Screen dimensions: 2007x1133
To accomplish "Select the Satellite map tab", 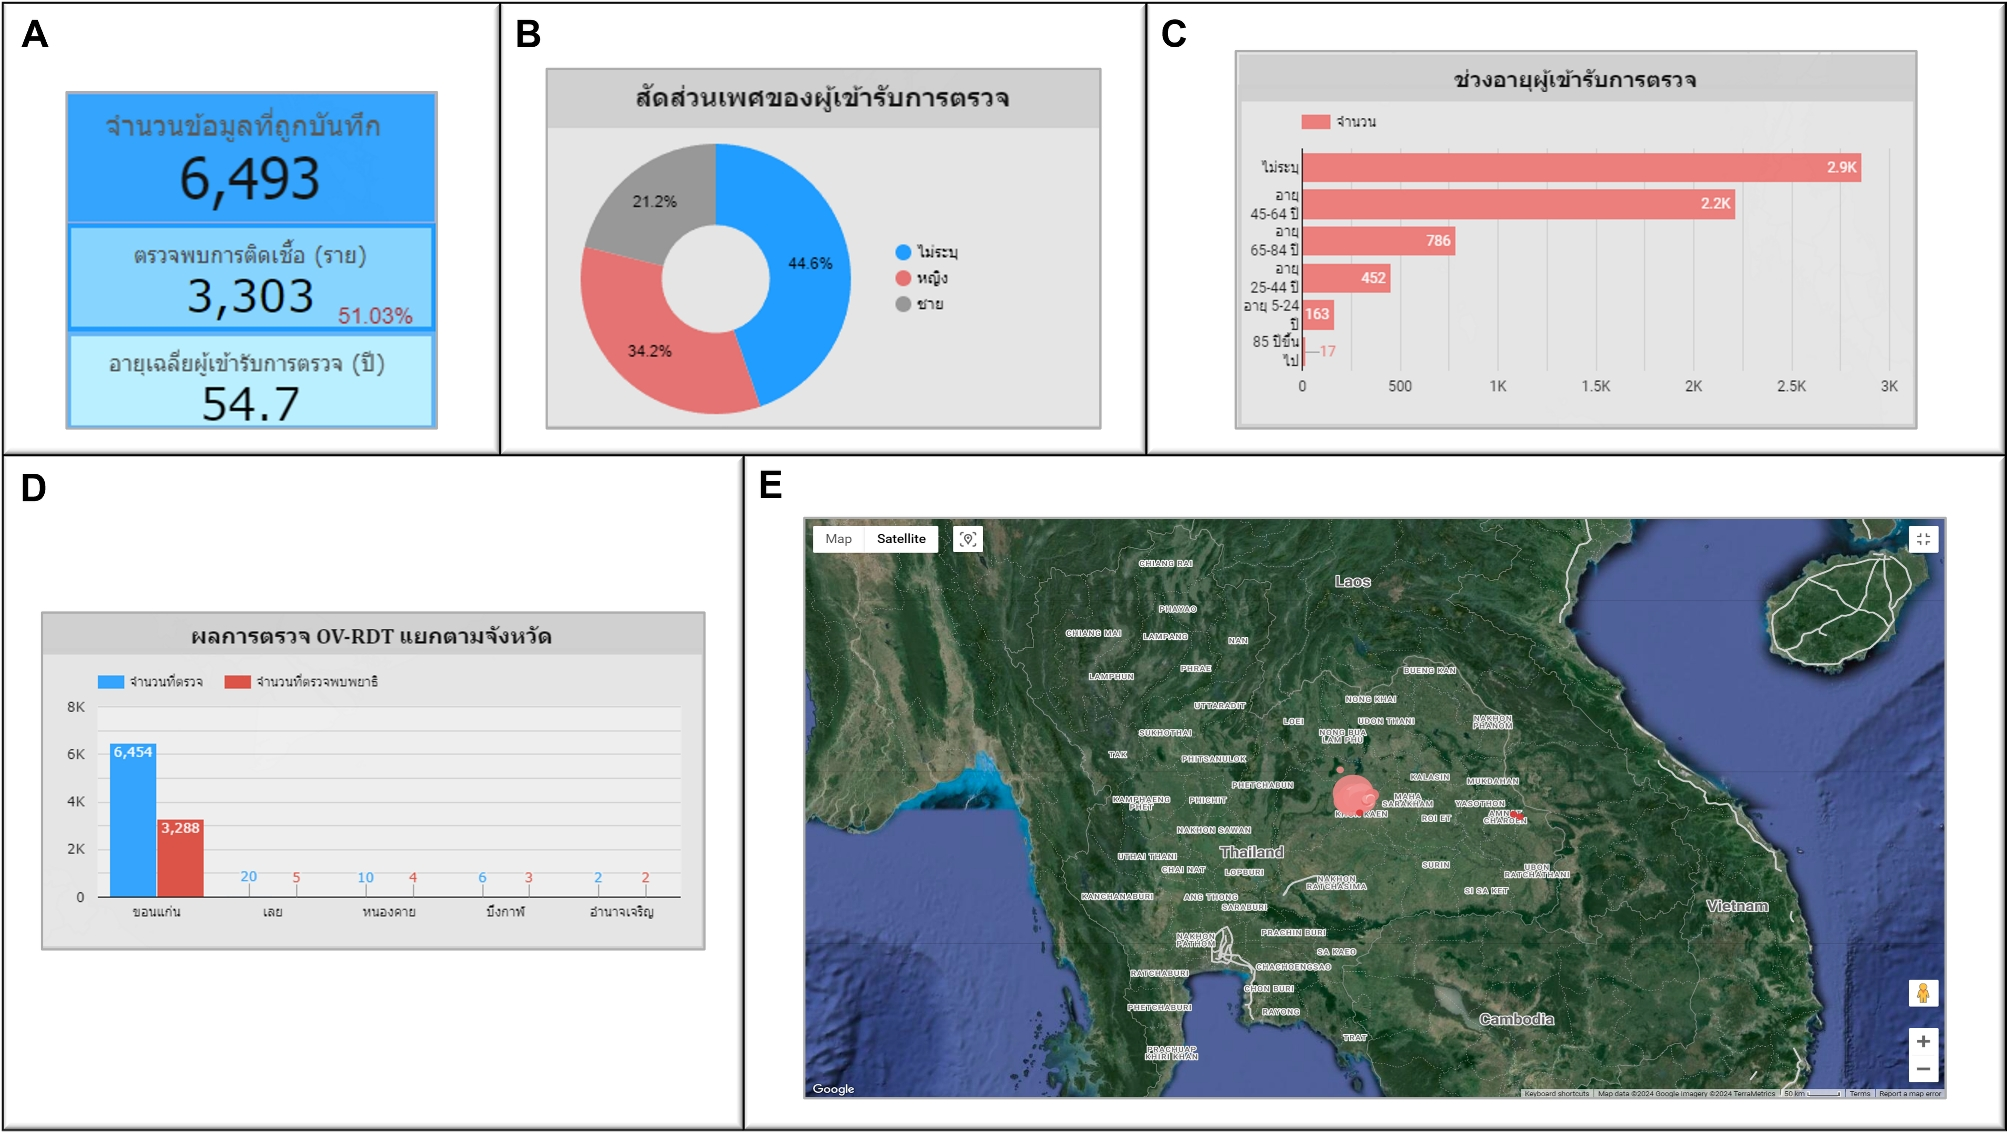I will pyautogui.click(x=901, y=539).
